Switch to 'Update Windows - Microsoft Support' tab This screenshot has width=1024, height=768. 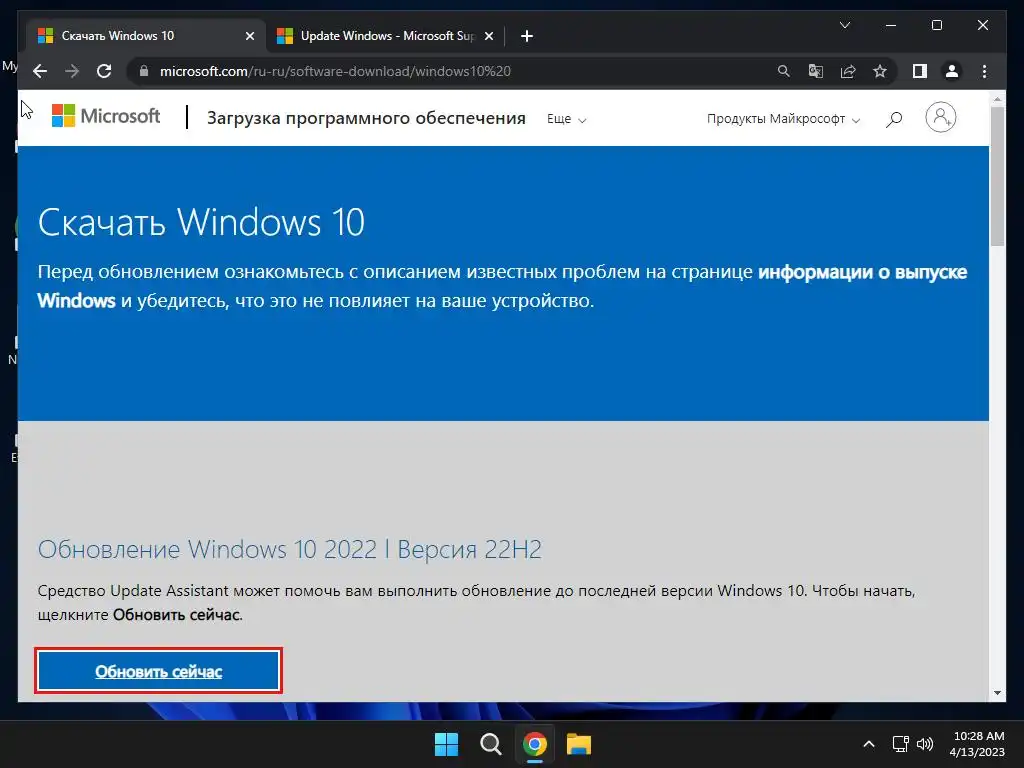pyautogui.click(x=385, y=36)
